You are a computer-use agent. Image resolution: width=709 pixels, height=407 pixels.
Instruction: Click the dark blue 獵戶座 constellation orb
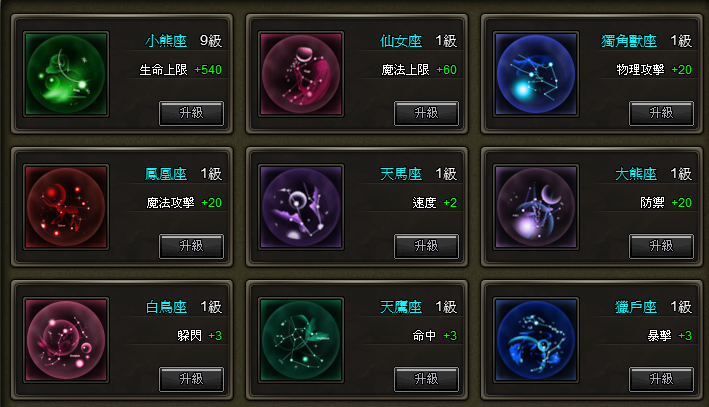[536, 340]
